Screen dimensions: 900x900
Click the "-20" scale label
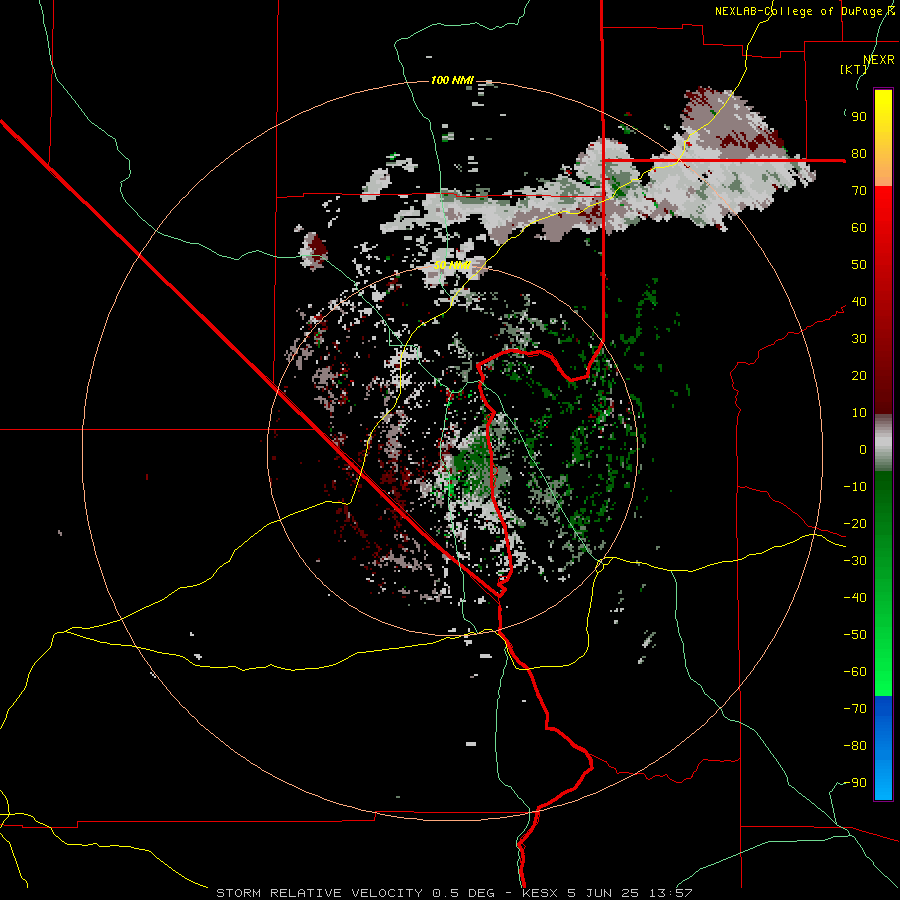855,524
